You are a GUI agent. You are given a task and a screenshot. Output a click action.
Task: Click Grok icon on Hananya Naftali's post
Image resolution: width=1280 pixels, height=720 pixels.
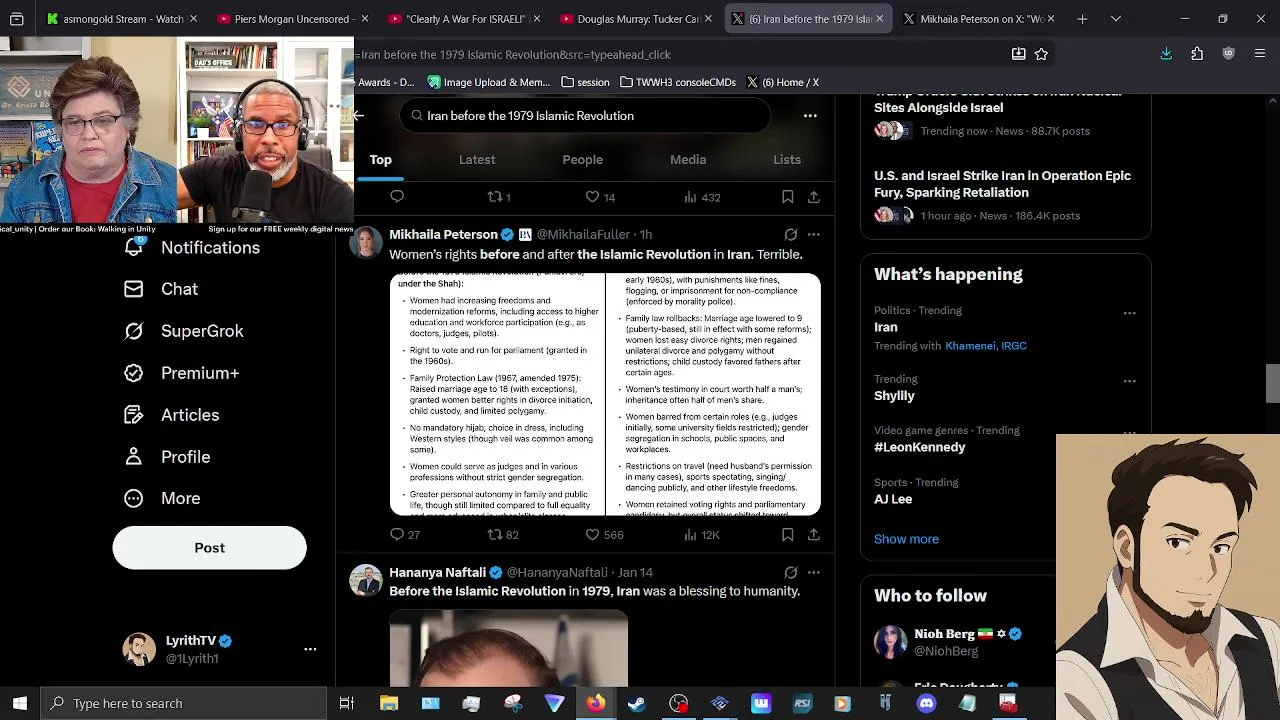[x=791, y=572]
